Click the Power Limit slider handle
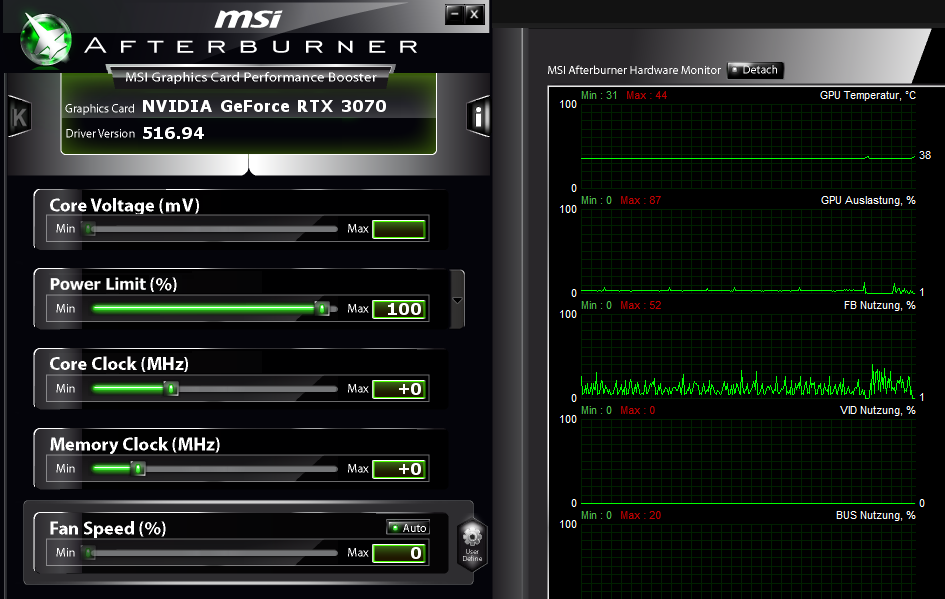The width and height of the screenshot is (945, 599). coord(322,309)
